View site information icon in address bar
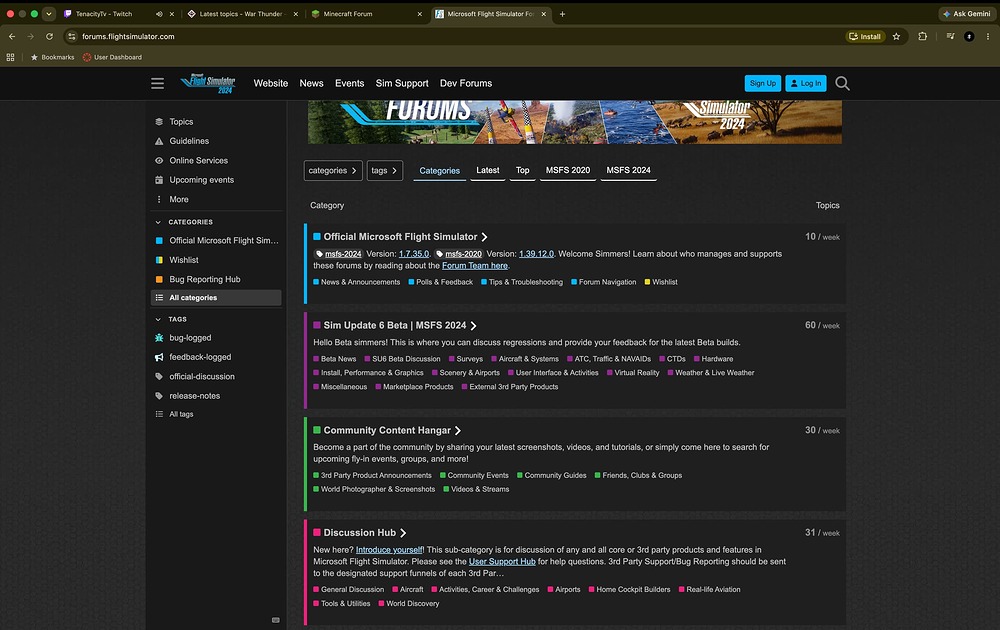The width and height of the screenshot is (1000, 630). [x=71, y=36]
